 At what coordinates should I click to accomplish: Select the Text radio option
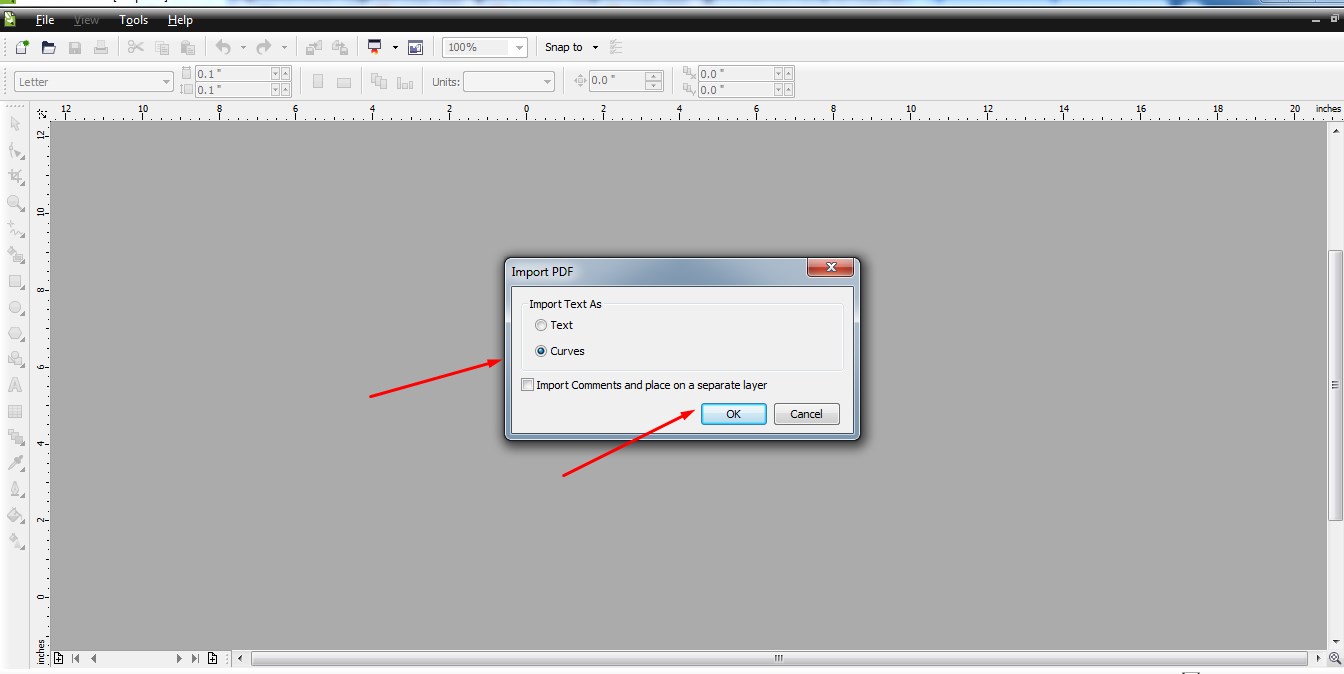pyautogui.click(x=541, y=325)
